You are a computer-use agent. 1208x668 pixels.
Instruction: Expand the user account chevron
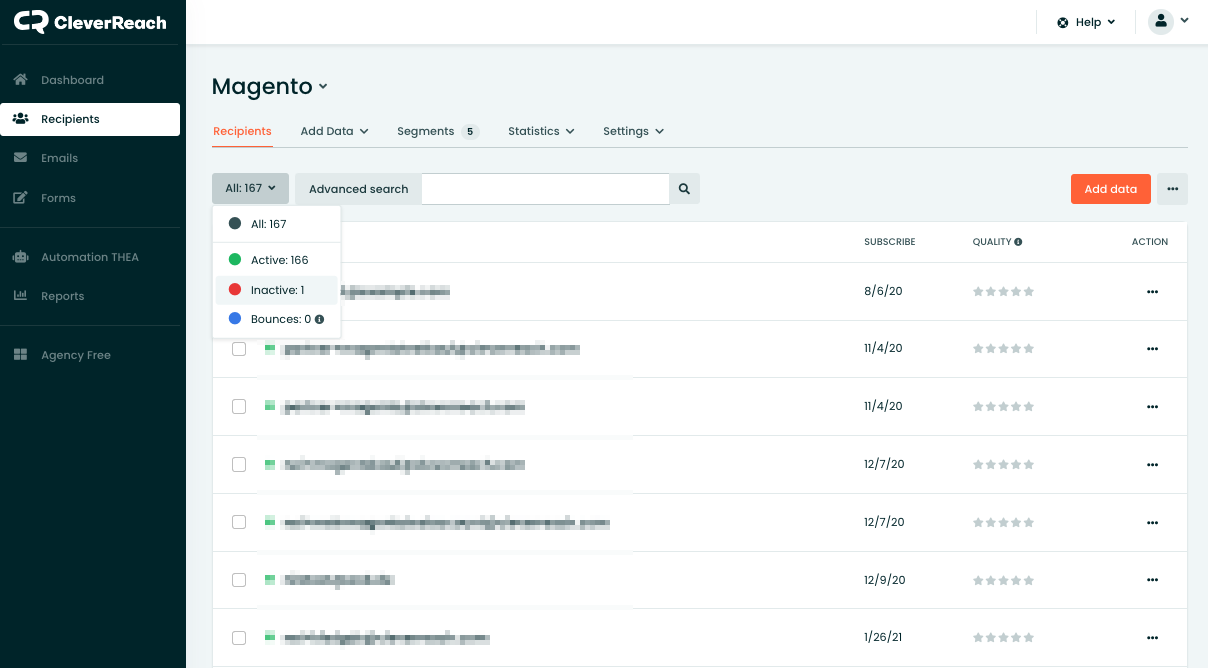pyautogui.click(x=1185, y=20)
